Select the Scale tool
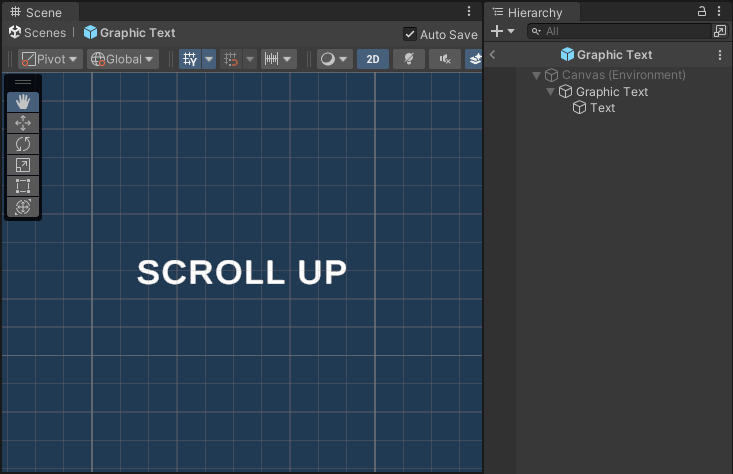The height and width of the screenshot is (474, 733). click(23, 165)
